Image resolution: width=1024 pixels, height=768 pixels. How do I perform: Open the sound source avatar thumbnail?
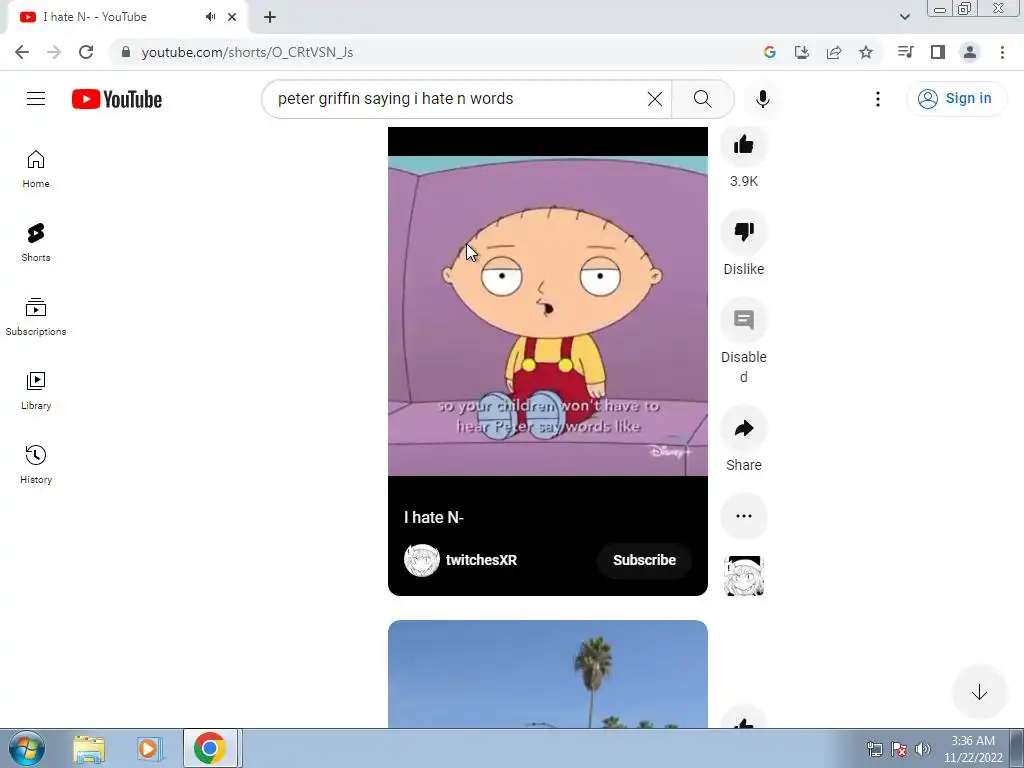tap(744, 575)
